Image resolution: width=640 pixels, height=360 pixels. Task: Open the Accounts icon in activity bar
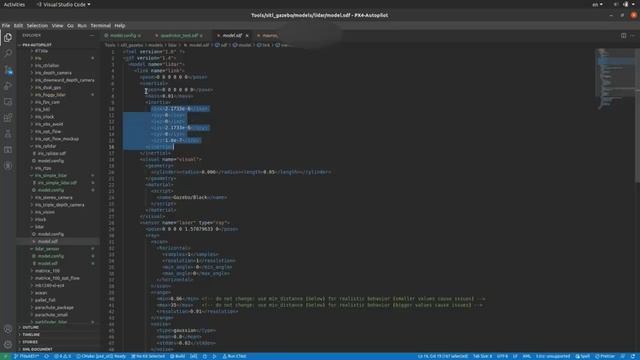tap(8, 329)
